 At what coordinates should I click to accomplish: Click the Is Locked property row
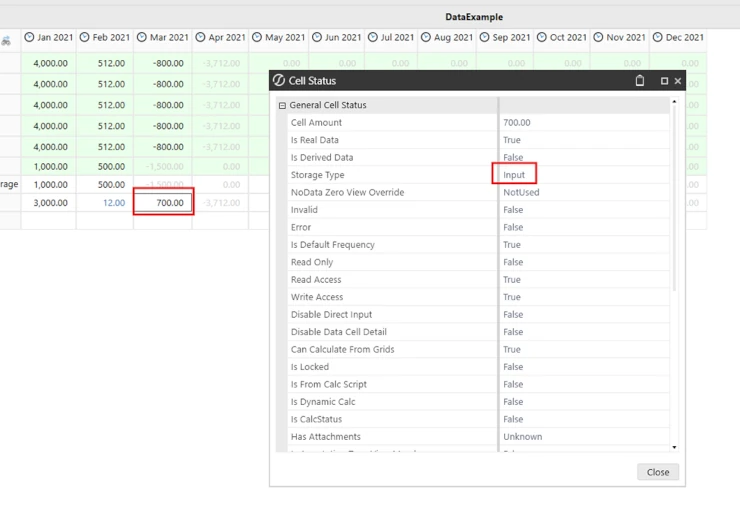pos(310,367)
